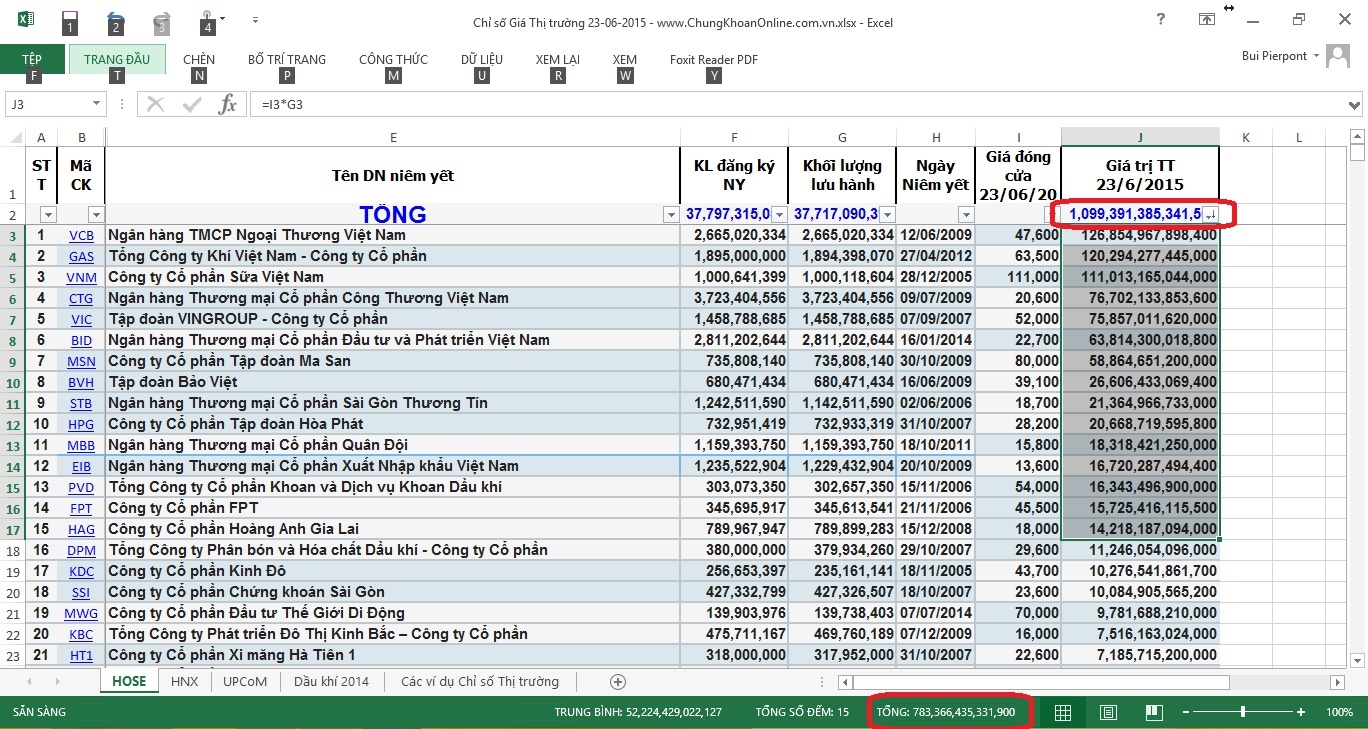This screenshot has width=1368, height=729.
Task: Open the GAS ticker link
Action: pyautogui.click(x=82, y=257)
